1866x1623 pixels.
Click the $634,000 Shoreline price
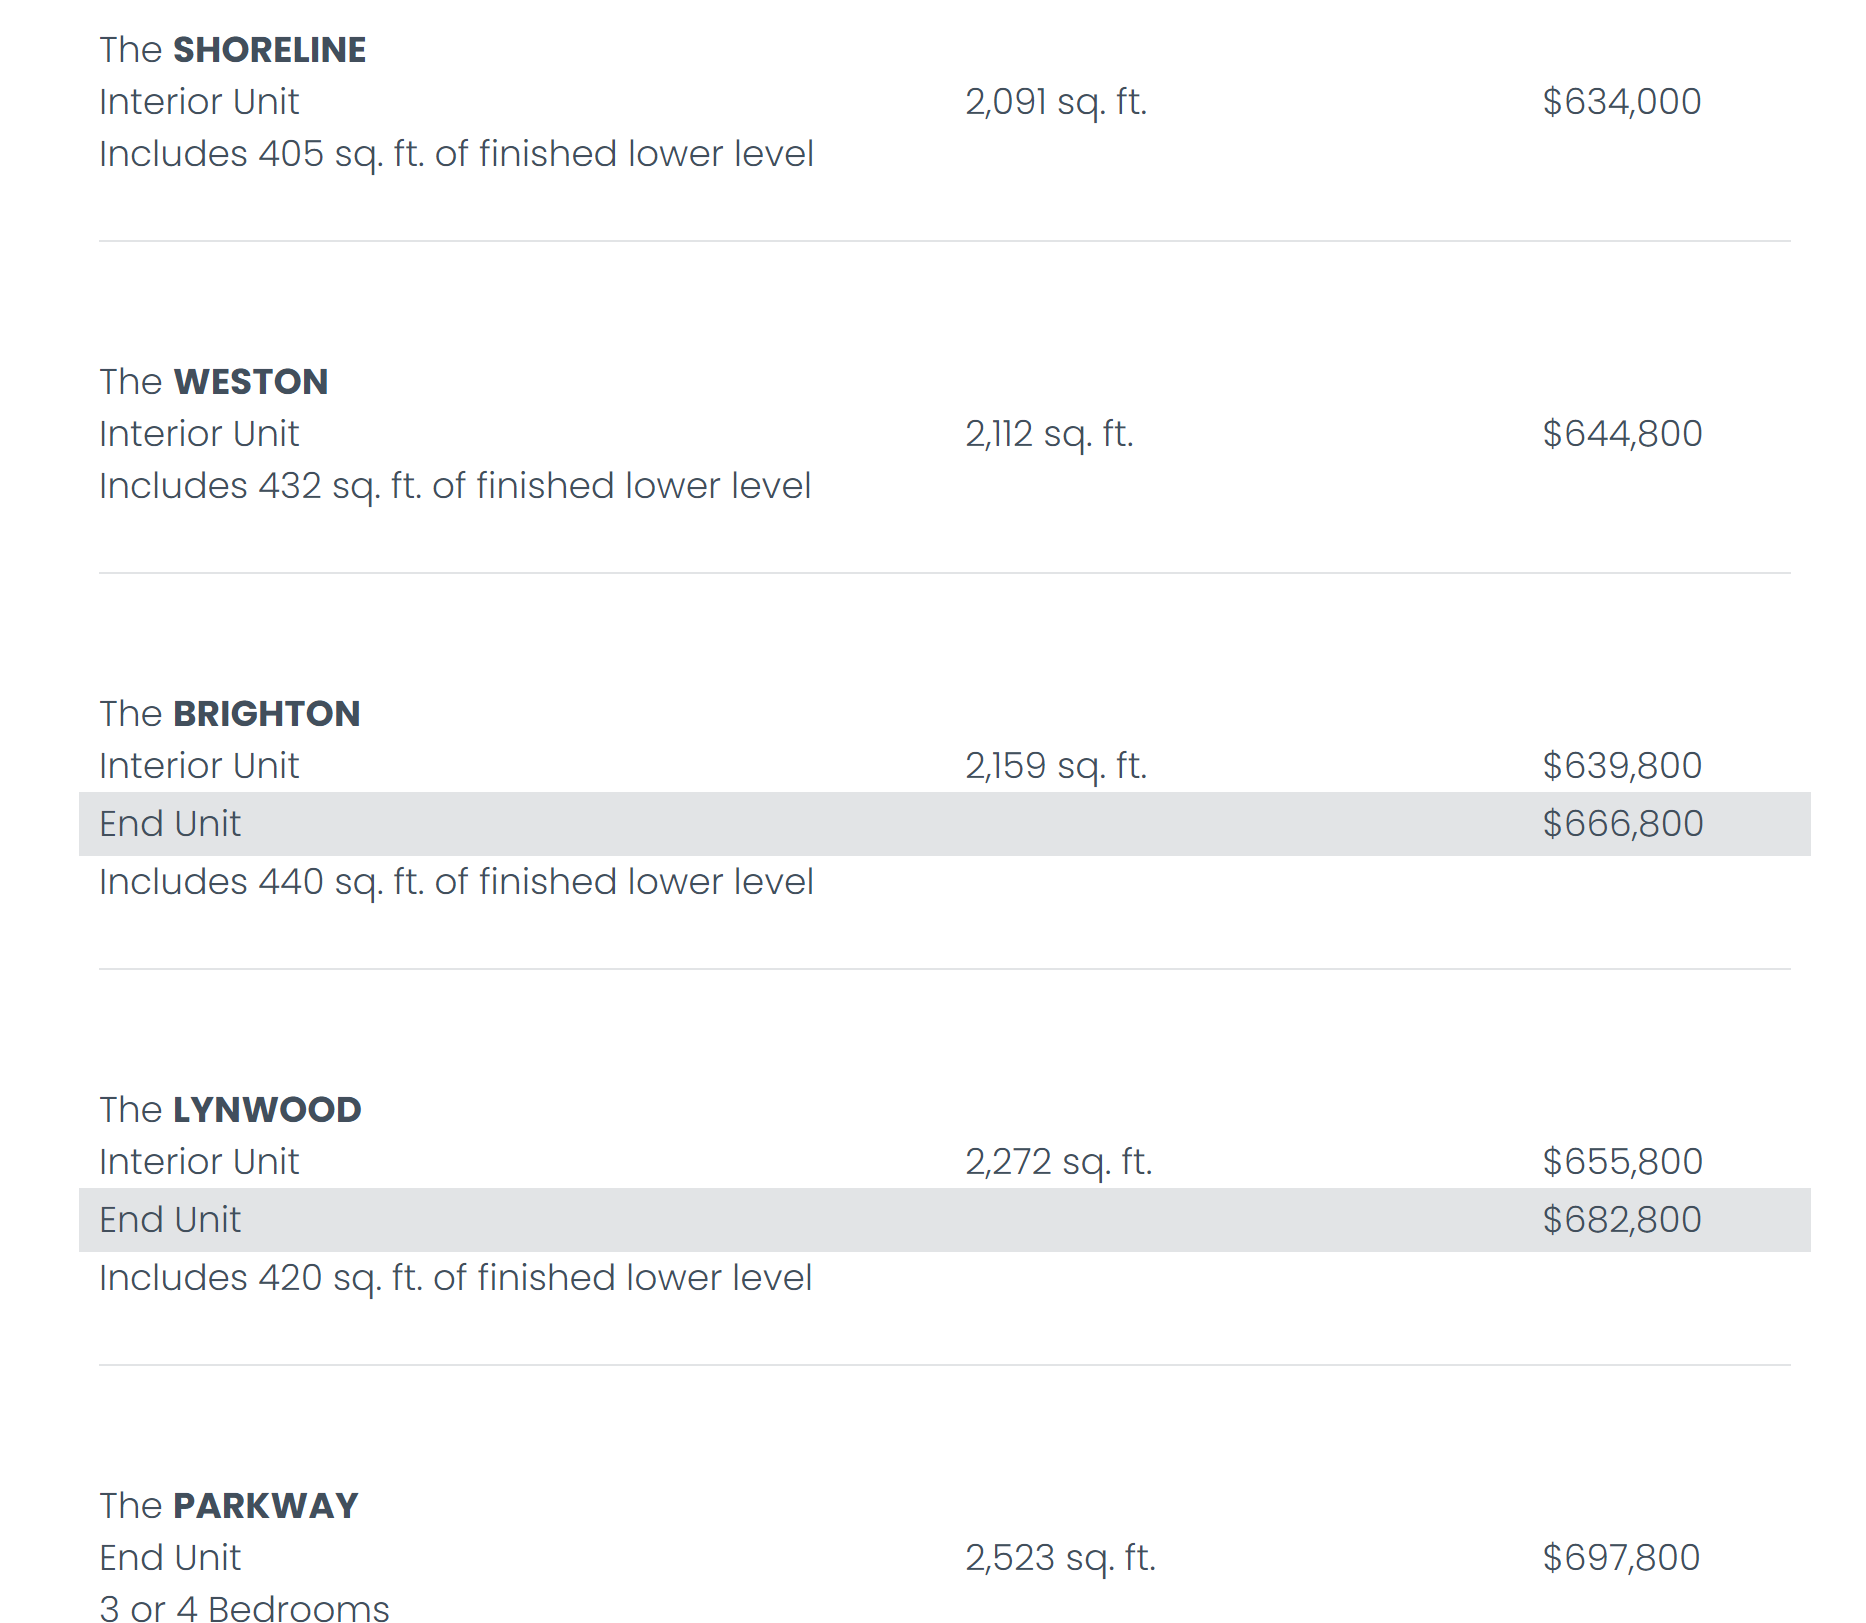coord(1621,102)
